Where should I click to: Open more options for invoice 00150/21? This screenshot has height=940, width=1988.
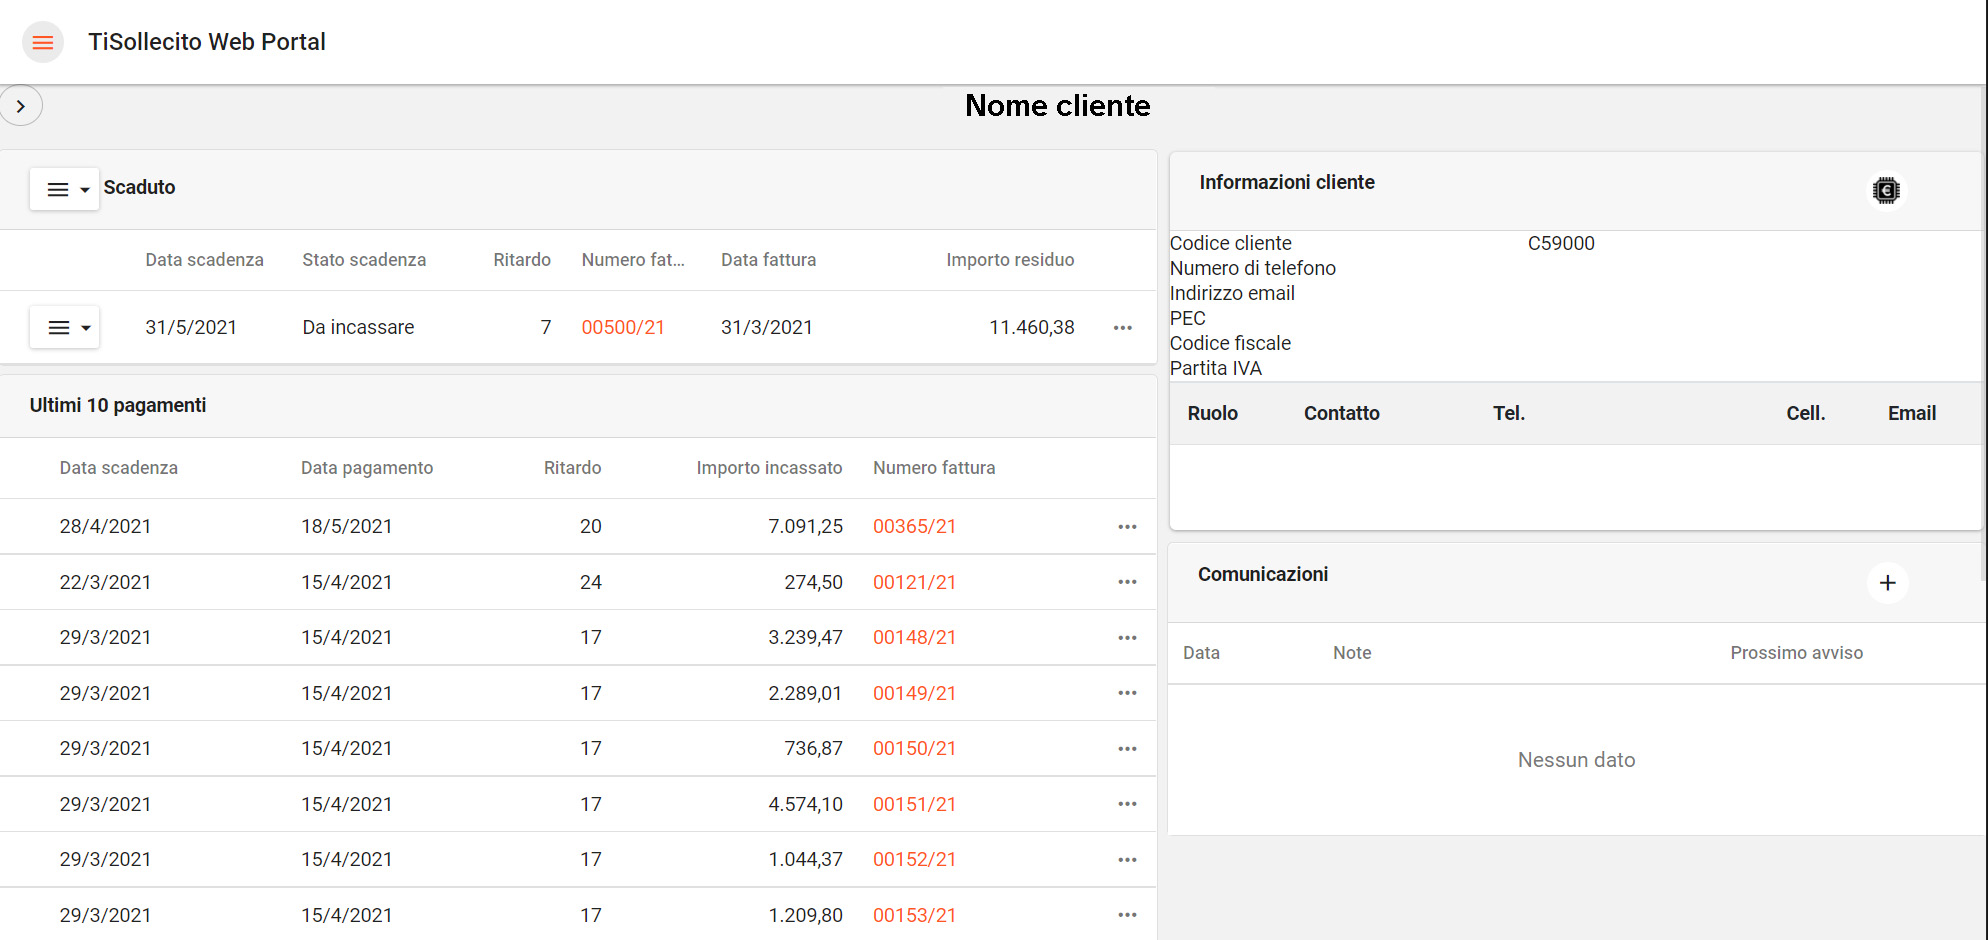1127,748
